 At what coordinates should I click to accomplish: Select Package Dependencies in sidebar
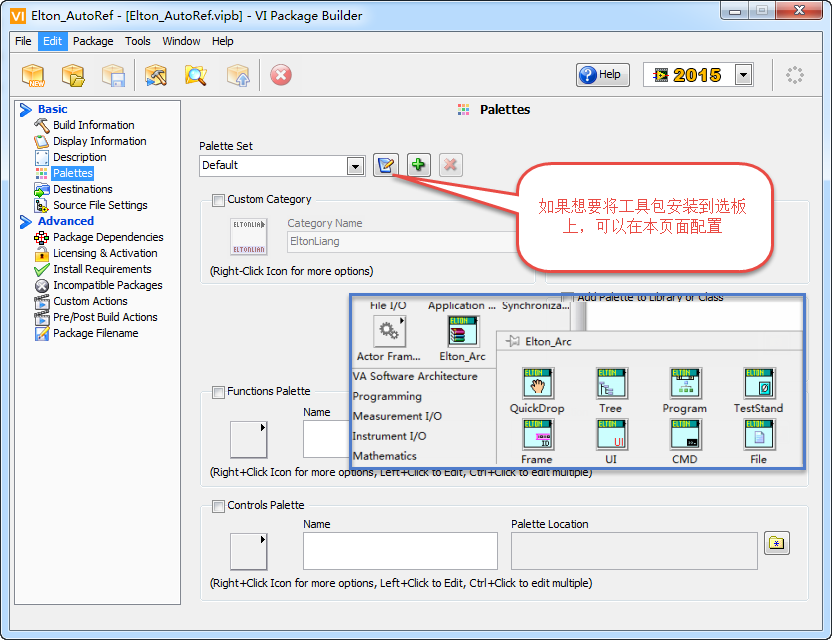click(x=108, y=237)
